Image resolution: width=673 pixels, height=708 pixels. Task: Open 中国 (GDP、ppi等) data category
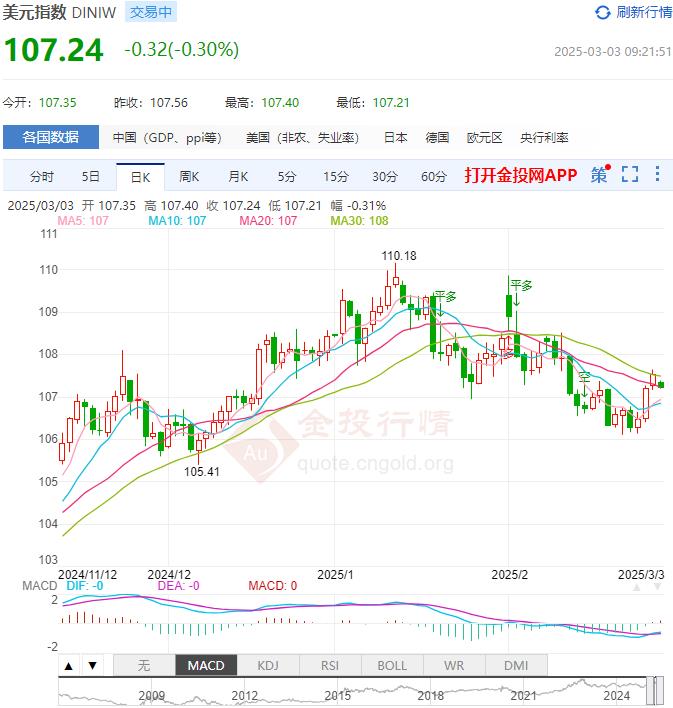click(167, 137)
